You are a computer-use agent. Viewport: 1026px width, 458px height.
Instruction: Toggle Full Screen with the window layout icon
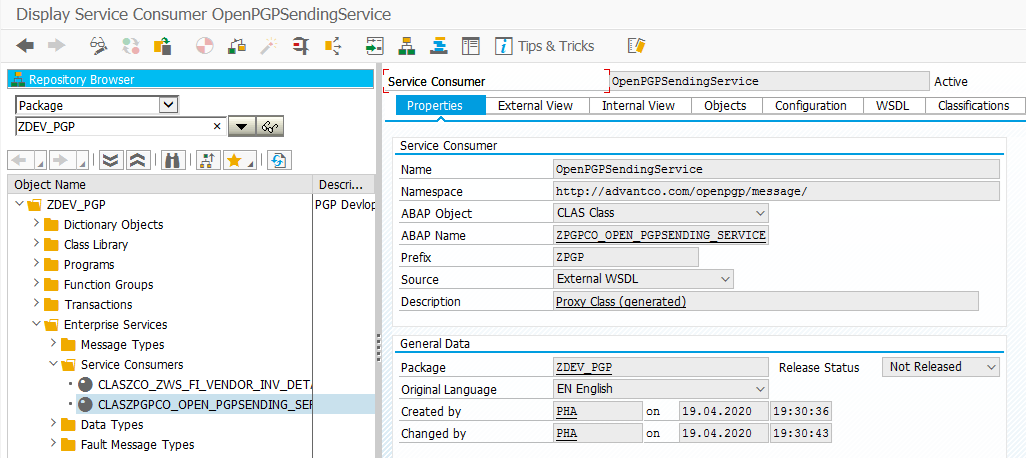click(470, 46)
